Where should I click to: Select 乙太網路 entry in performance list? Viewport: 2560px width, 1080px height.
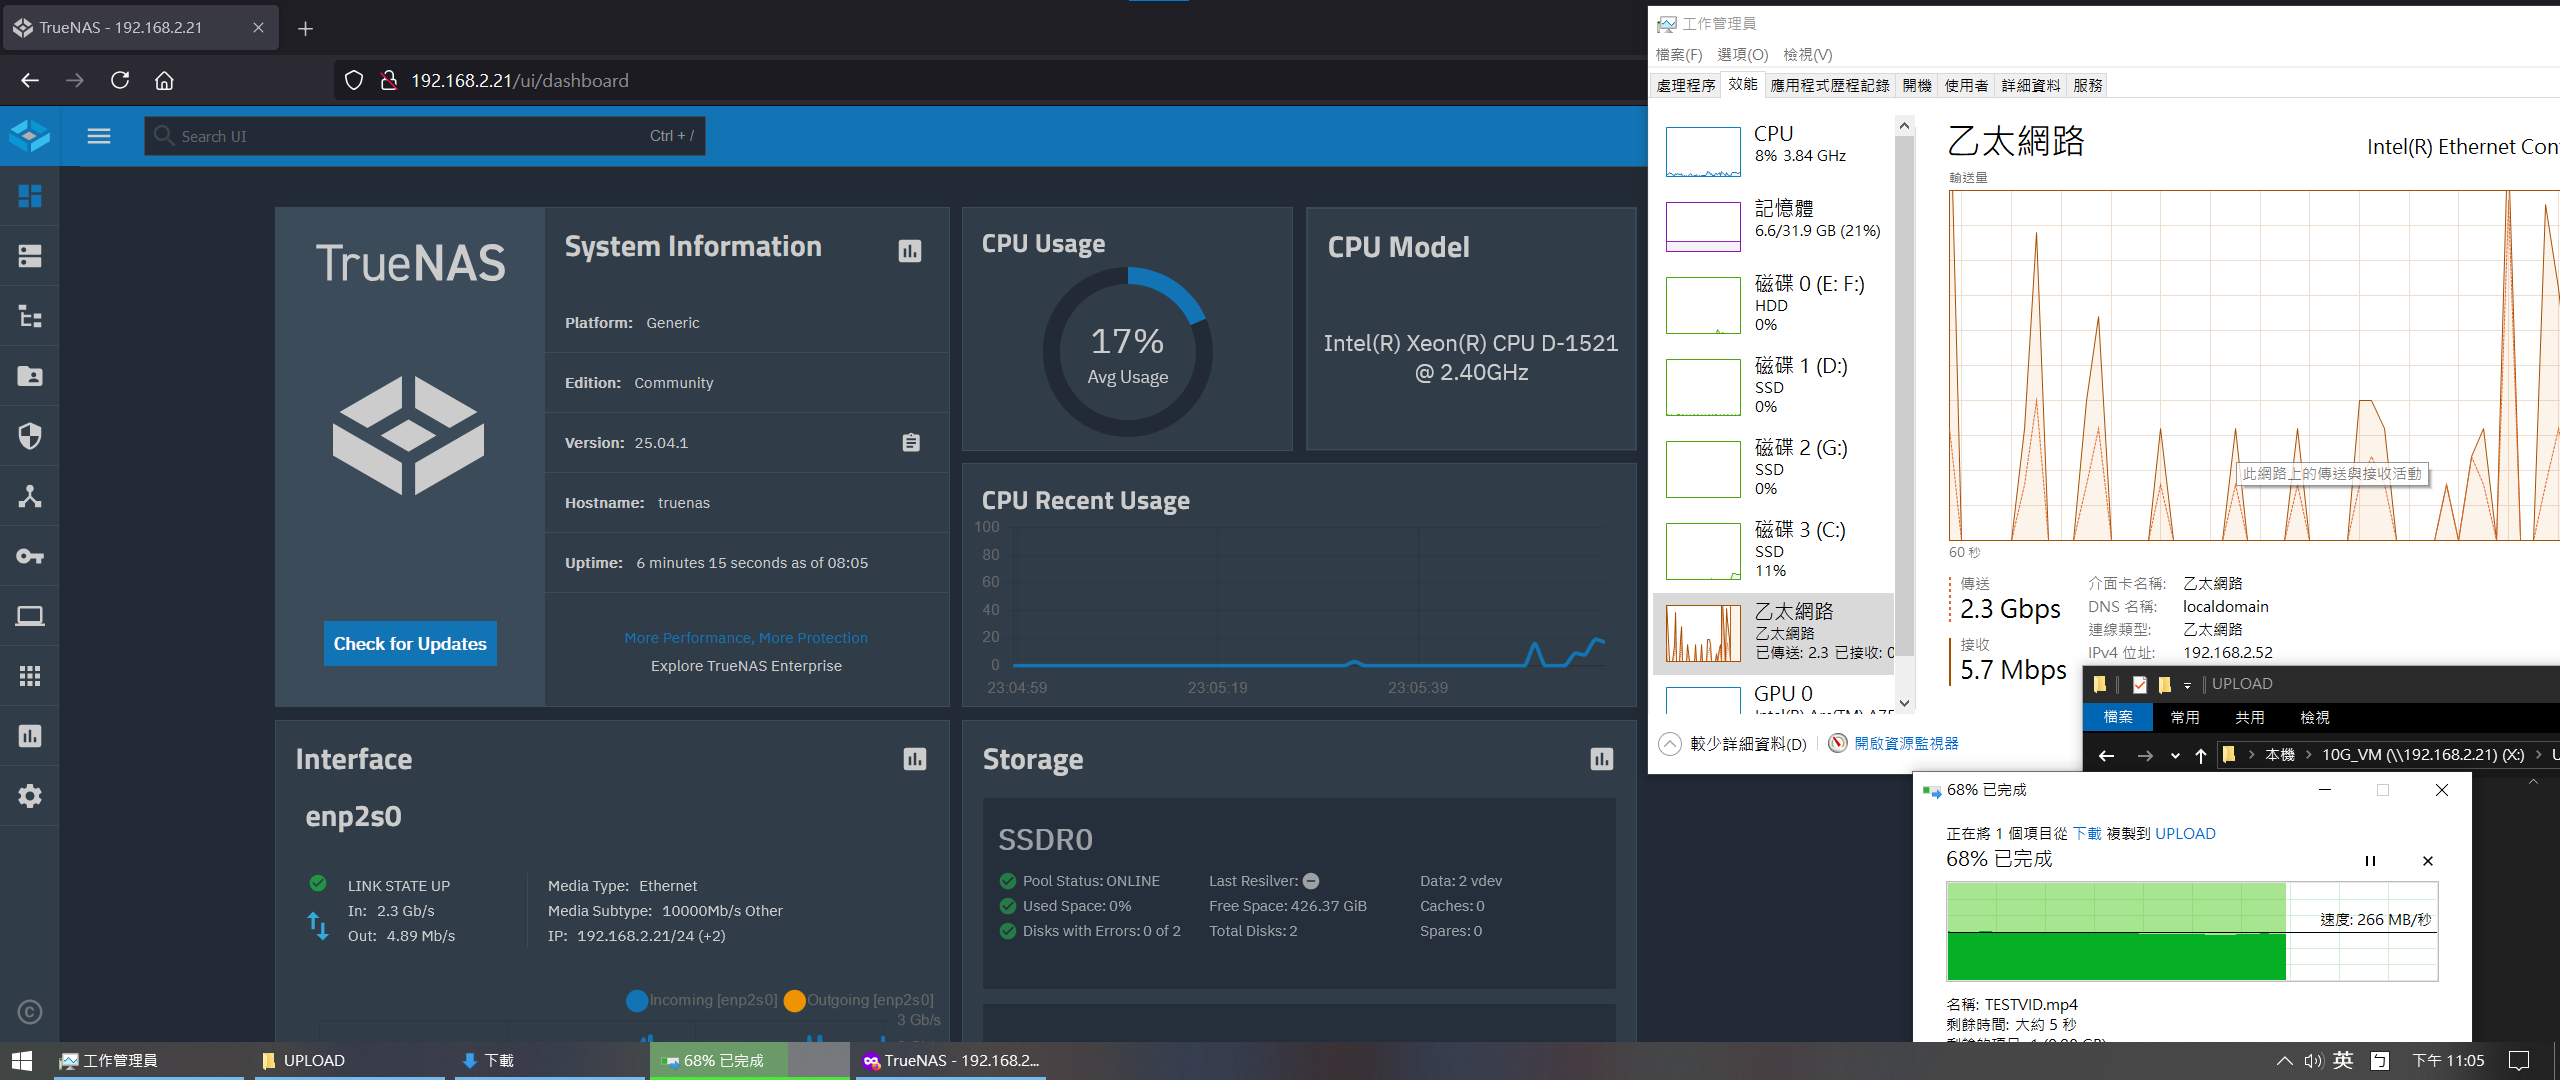[1775, 634]
